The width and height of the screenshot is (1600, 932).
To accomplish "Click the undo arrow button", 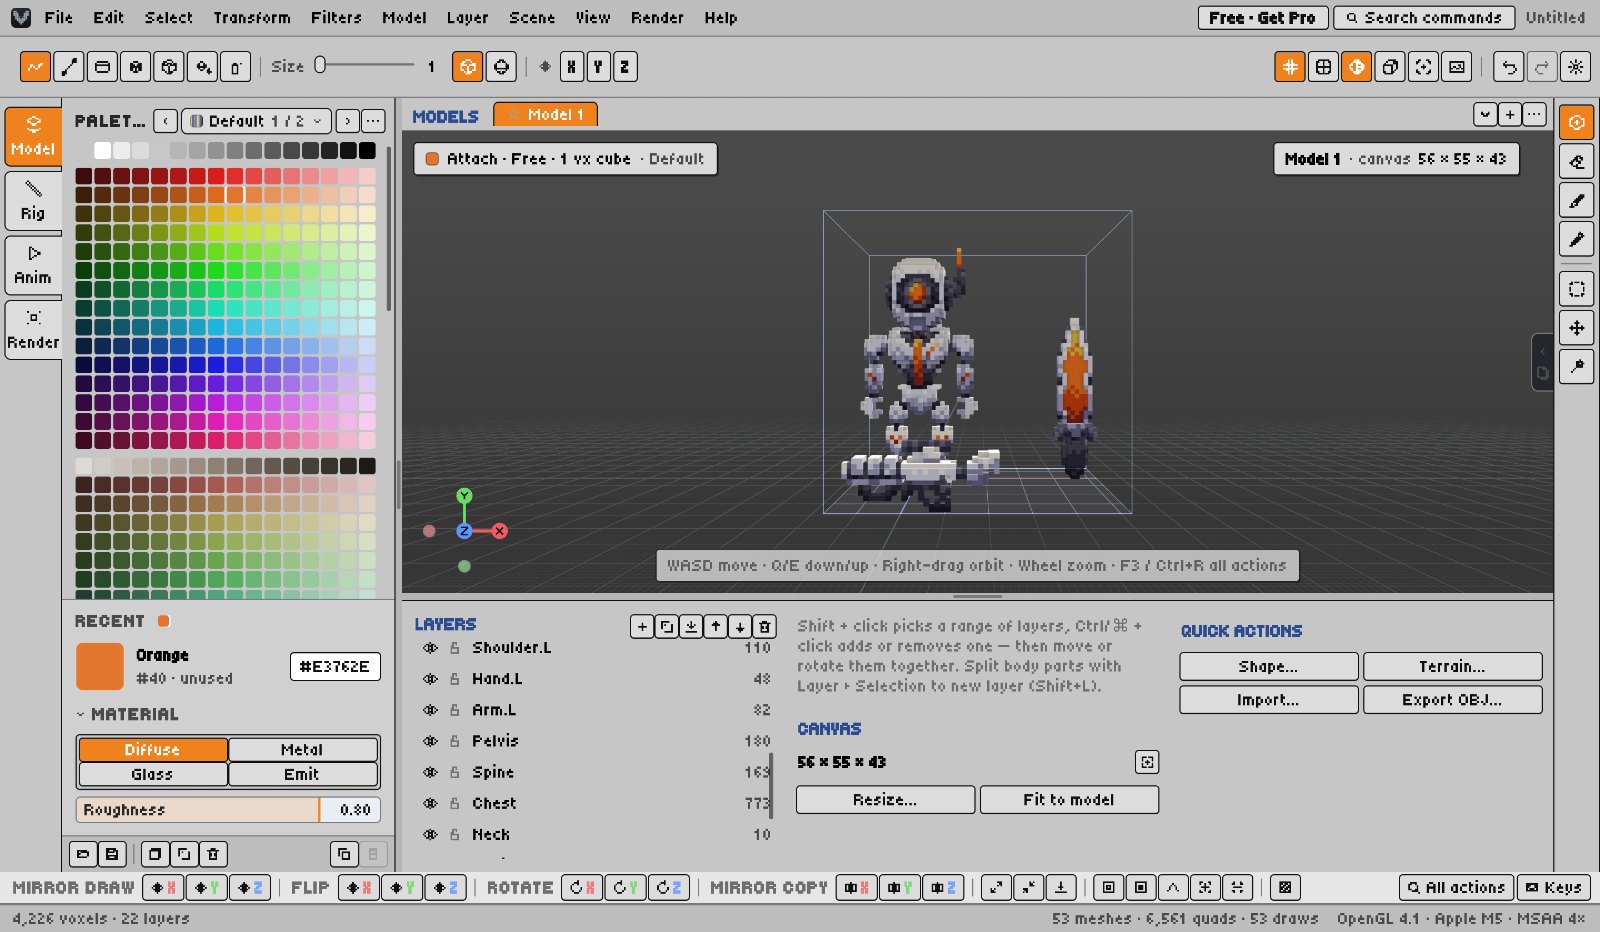I will [x=1509, y=67].
